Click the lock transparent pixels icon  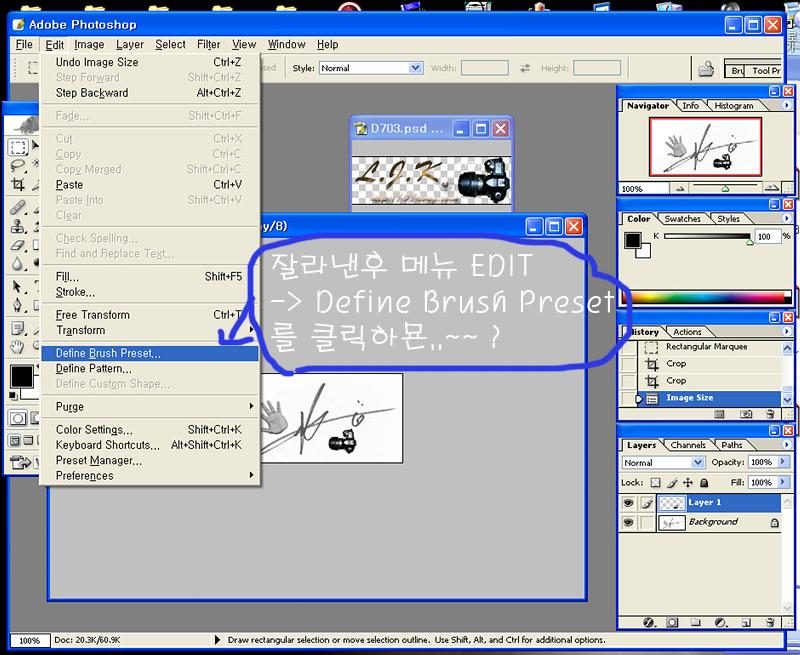(656, 482)
